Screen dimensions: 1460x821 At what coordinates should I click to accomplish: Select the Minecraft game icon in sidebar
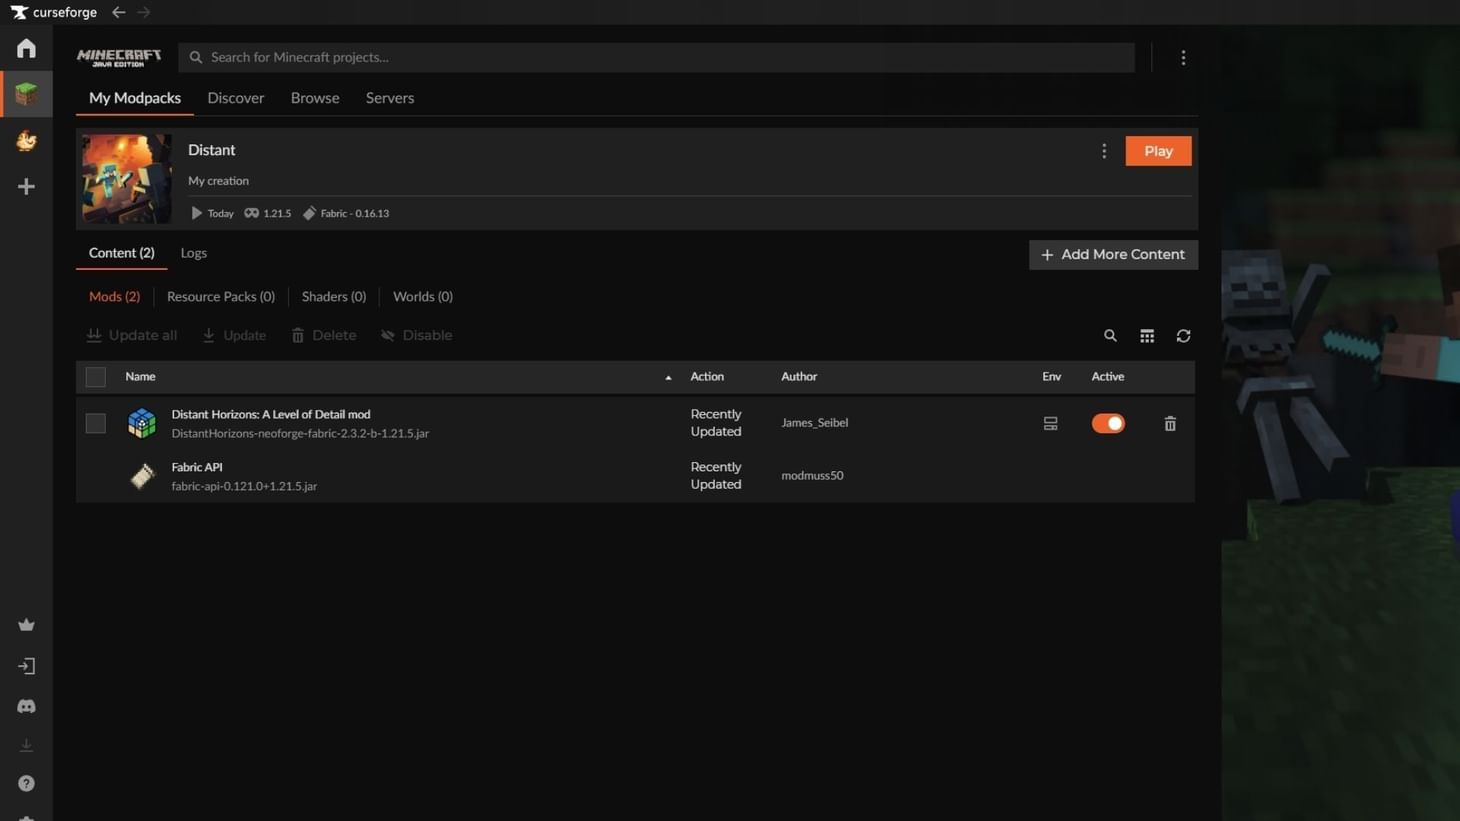coord(26,93)
